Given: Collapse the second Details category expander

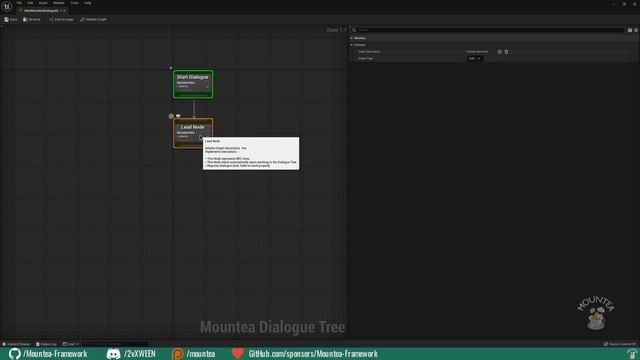Looking at the screenshot, I should click(351, 45).
